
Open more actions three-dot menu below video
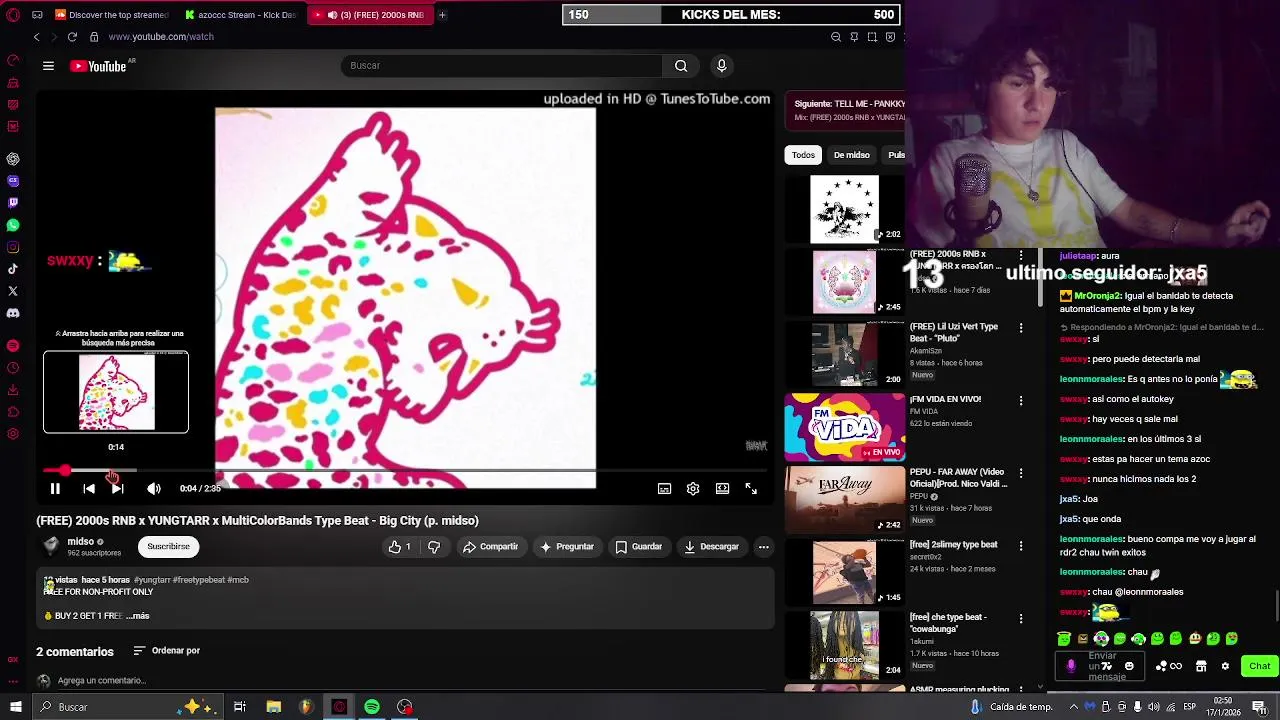pyautogui.click(x=763, y=547)
